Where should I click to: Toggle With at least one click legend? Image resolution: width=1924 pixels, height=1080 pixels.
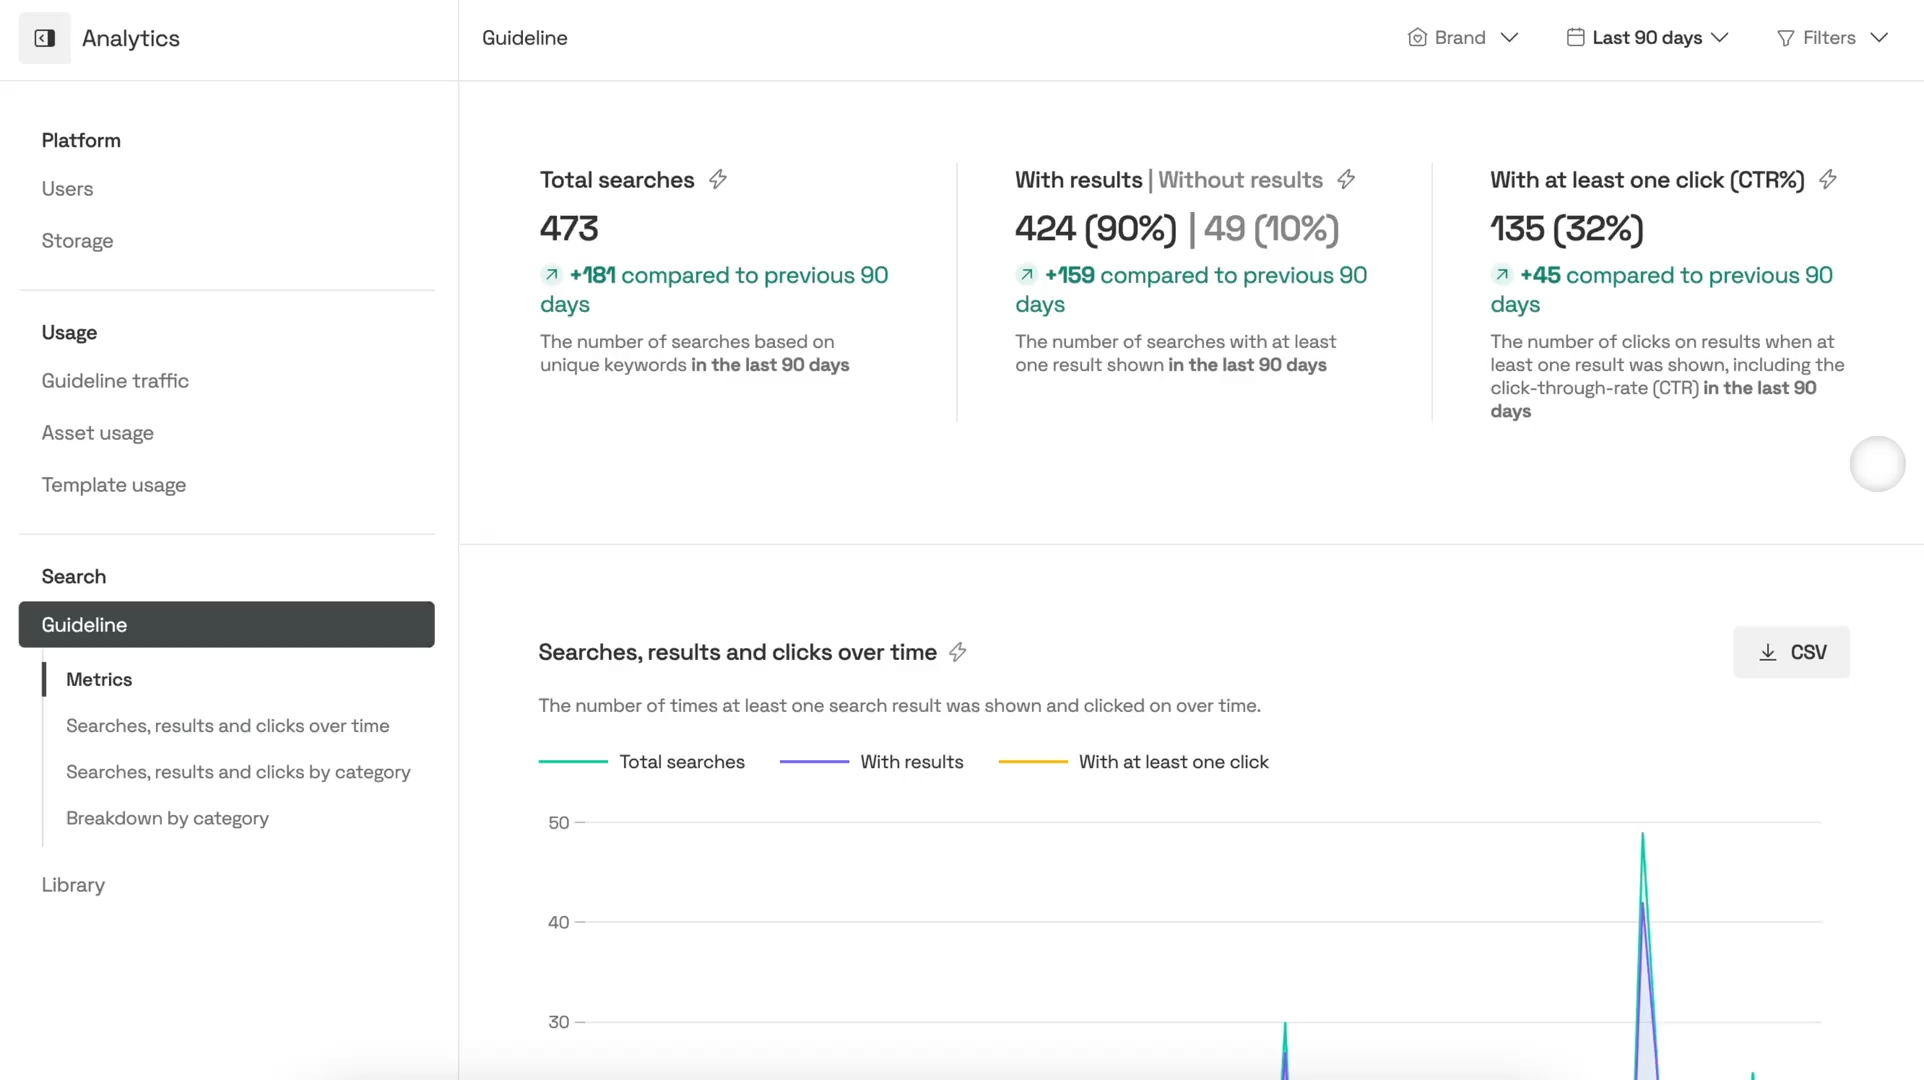1173,762
